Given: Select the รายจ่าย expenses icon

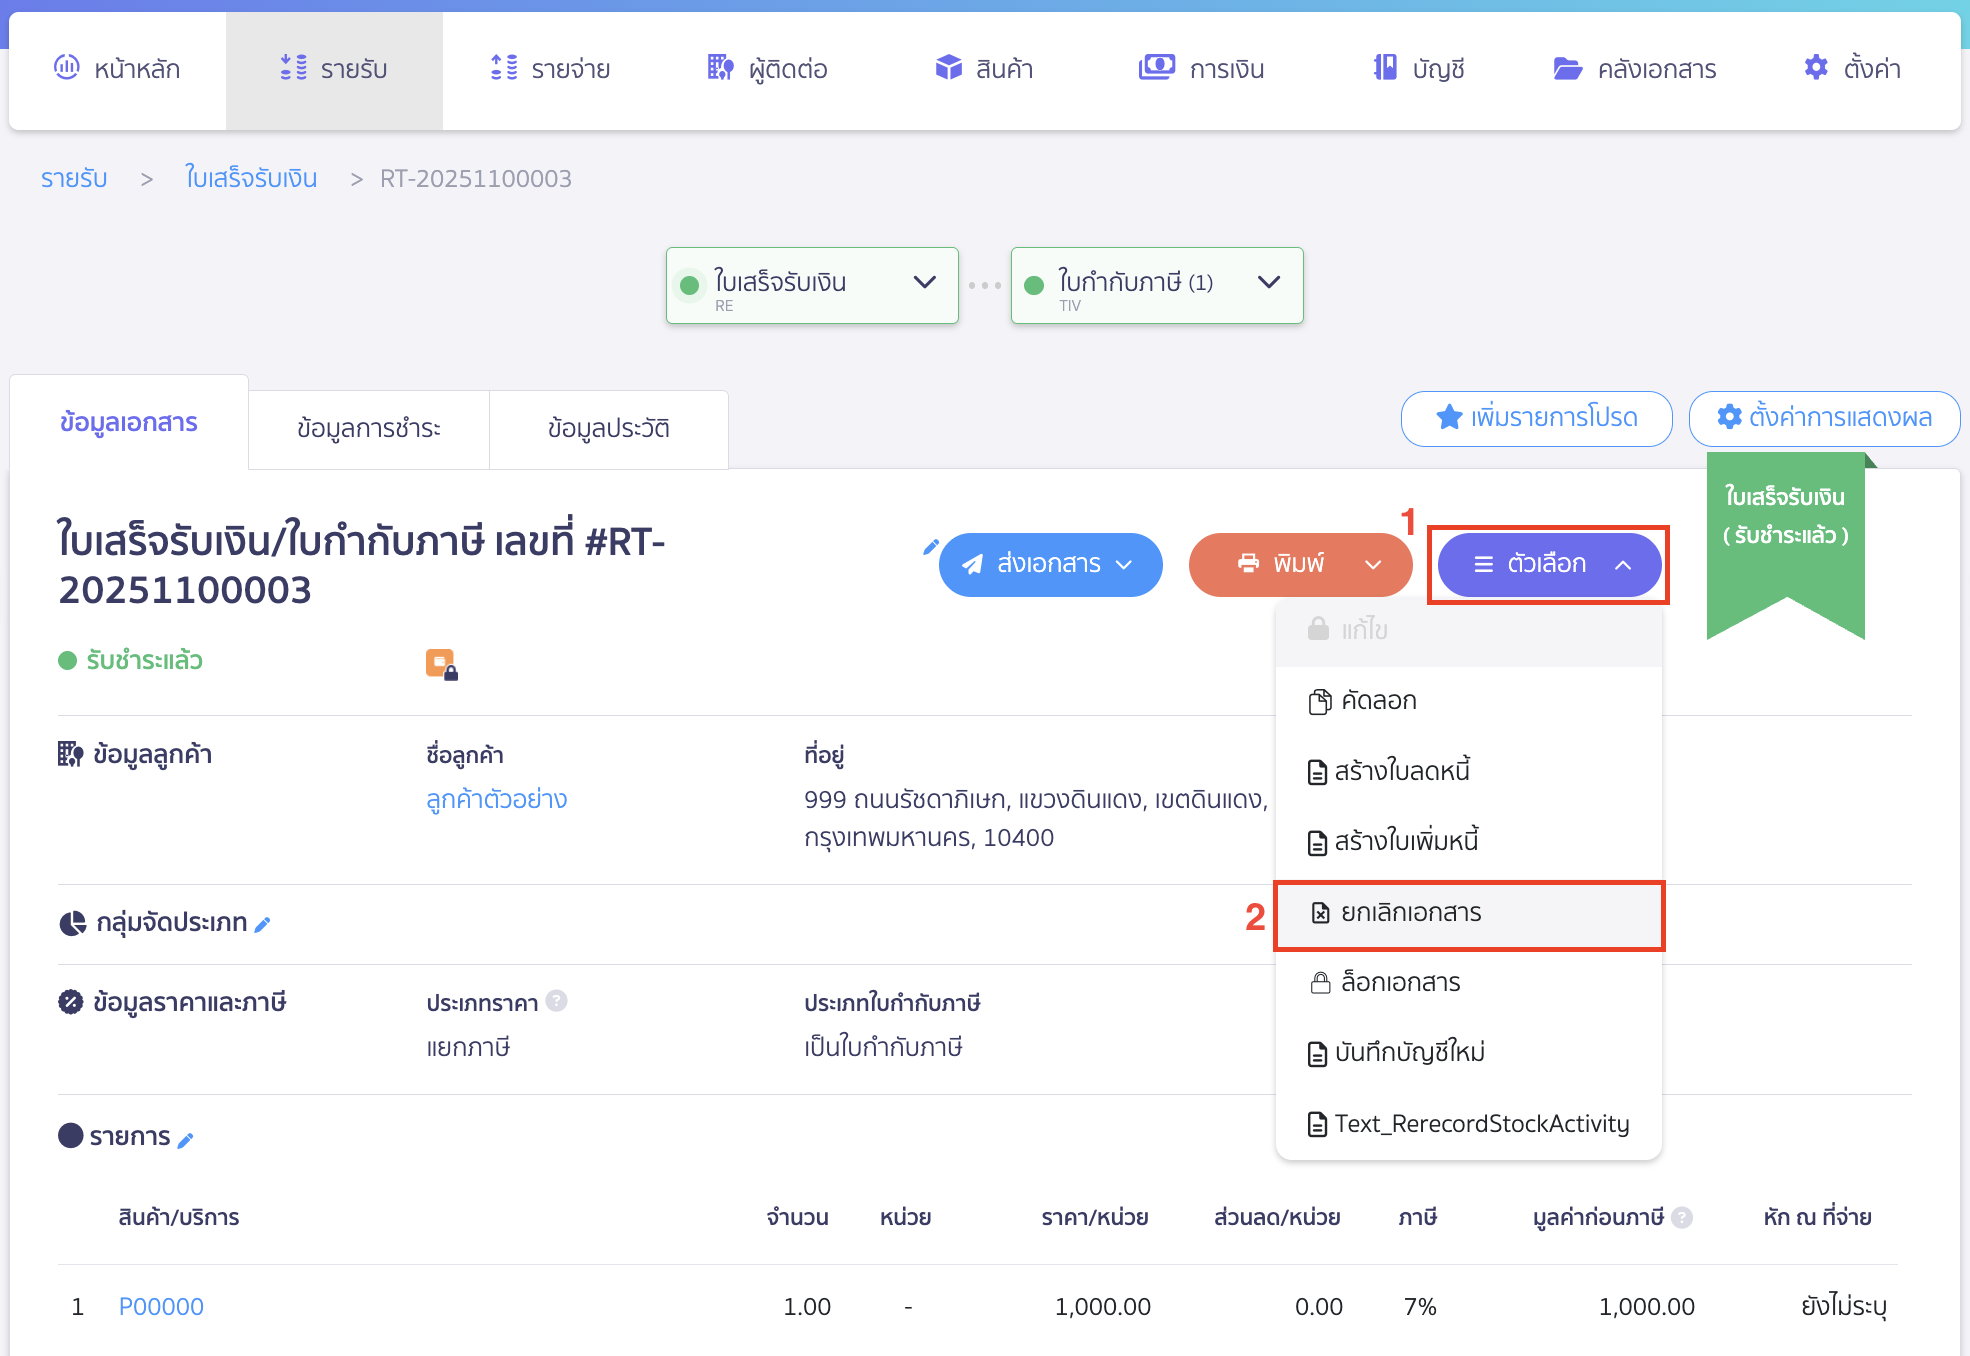Looking at the screenshot, I should click(x=504, y=68).
